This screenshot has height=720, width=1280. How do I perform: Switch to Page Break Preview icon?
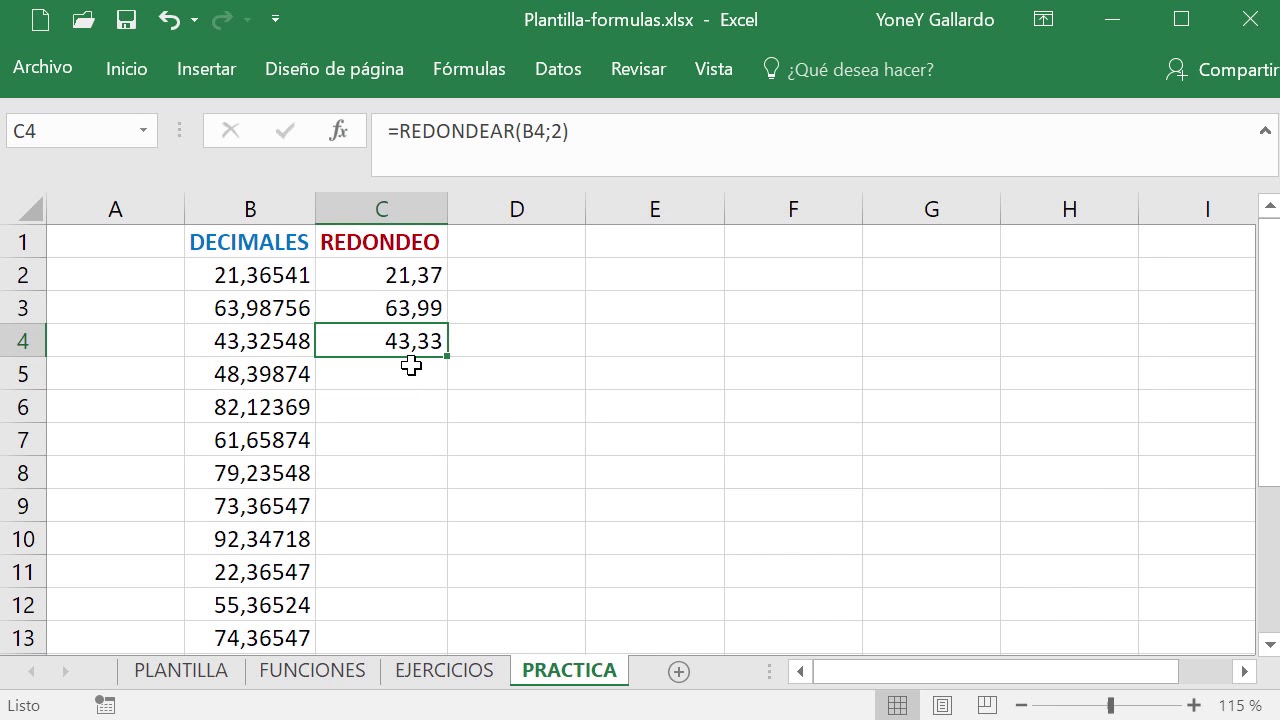pyautogui.click(x=986, y=705)
